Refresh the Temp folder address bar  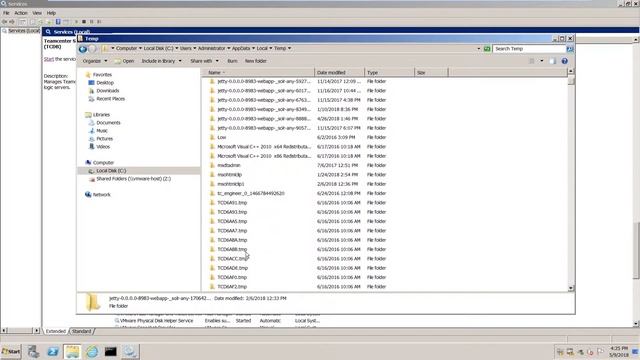tap(487, 49)
